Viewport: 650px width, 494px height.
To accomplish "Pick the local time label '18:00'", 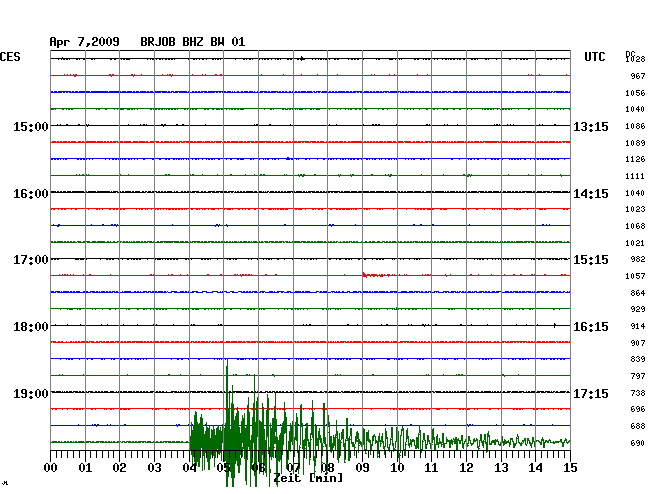I will pyautogui.click(x=31, y=327).
